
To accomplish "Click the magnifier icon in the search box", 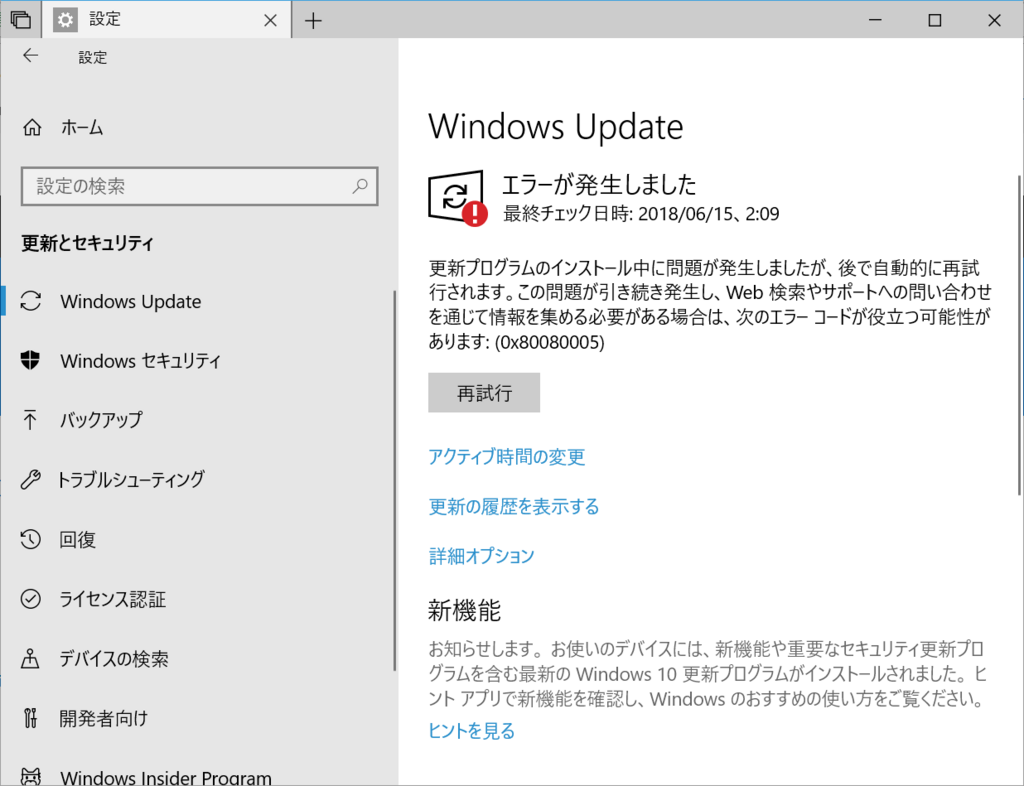I will [x=360, y=186].
